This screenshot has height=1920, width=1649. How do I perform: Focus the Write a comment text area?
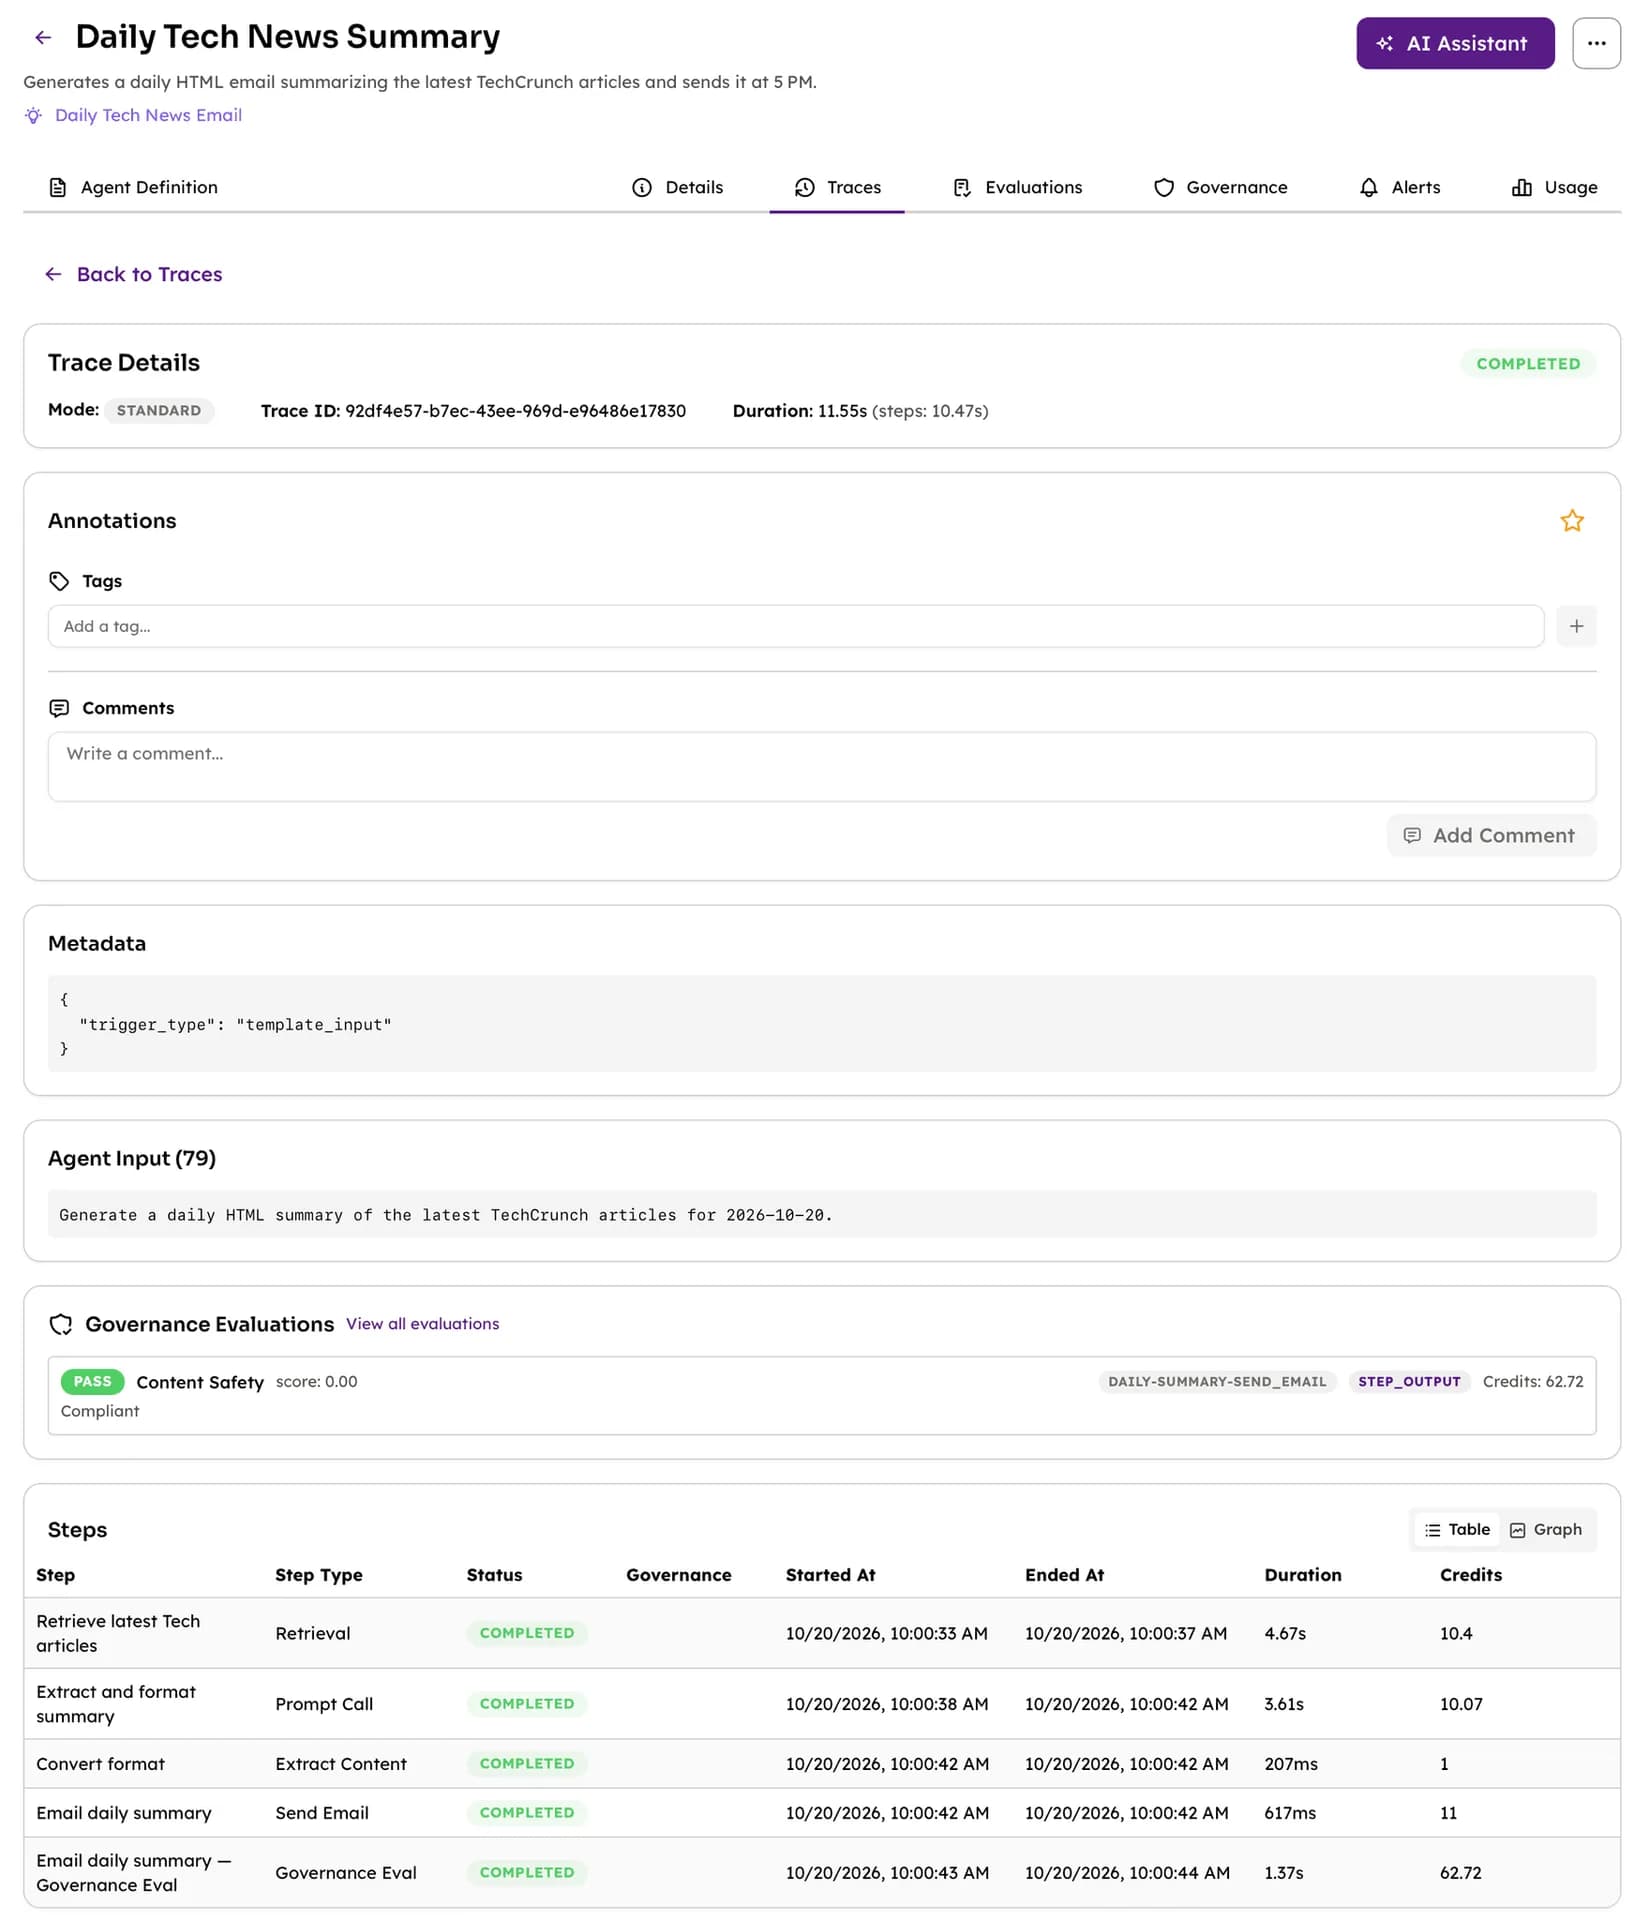(x=822, y=766)
